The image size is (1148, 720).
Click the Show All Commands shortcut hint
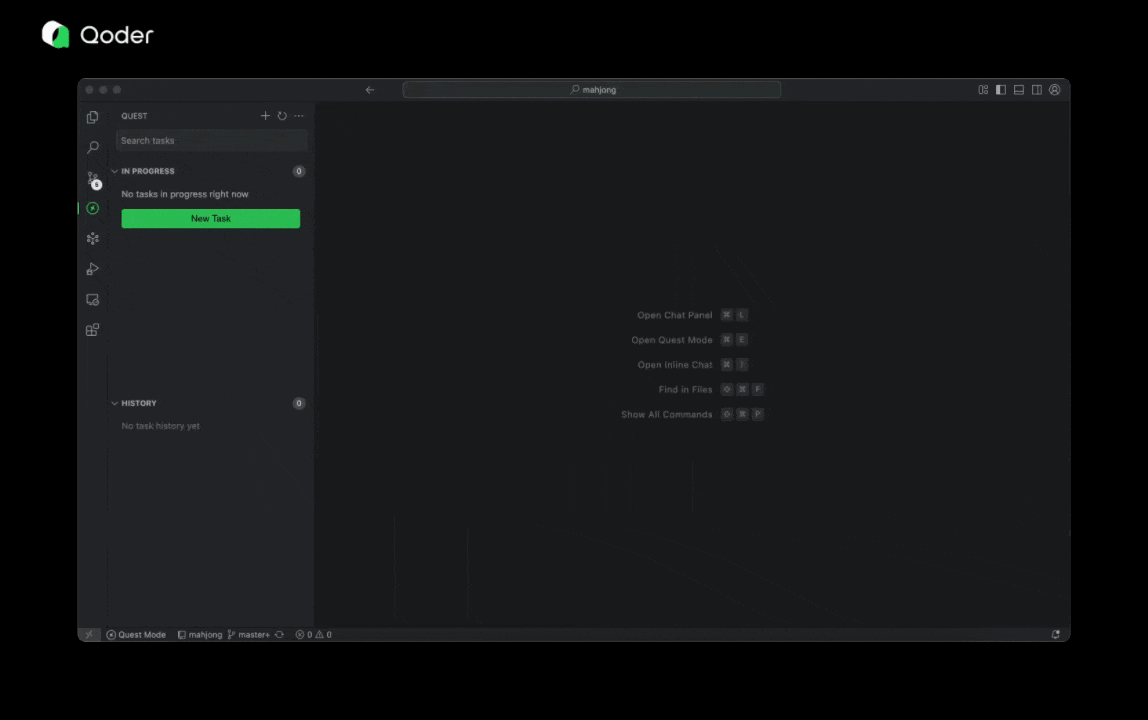[x=692, y=415]
